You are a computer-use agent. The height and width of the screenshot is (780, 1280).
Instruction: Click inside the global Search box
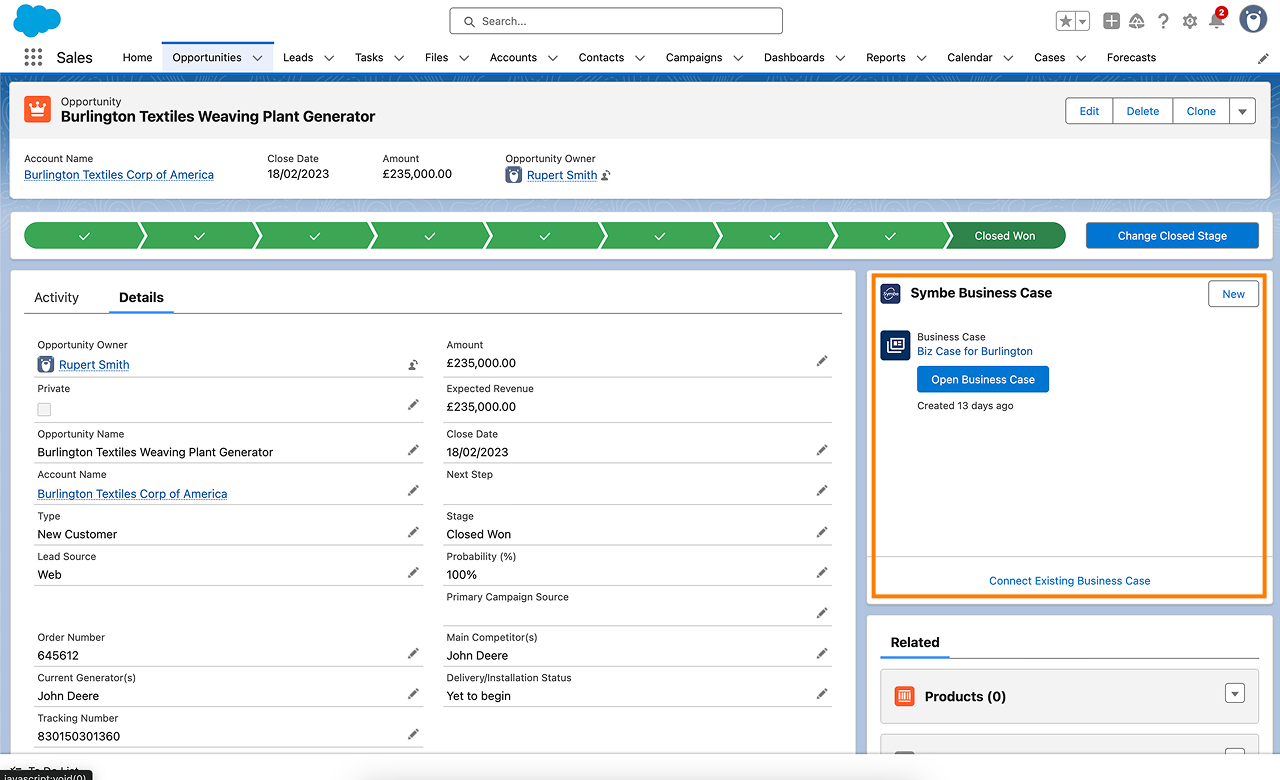(616, 21)
